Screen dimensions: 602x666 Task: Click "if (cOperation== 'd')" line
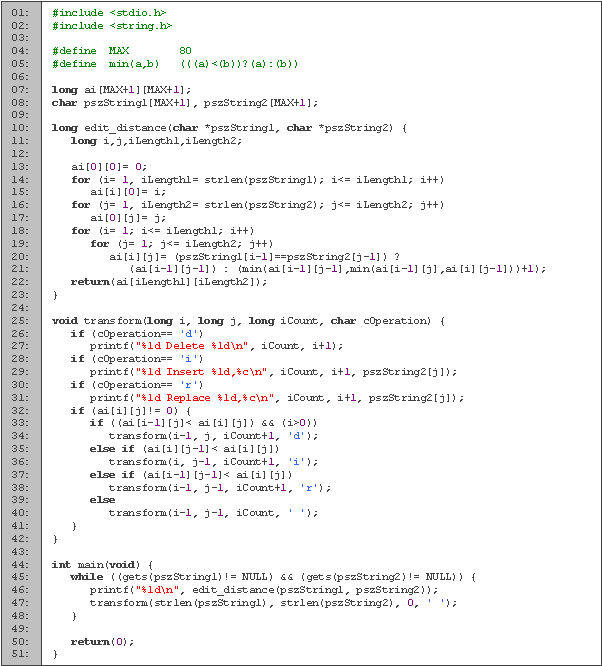(x=137, y=334)
